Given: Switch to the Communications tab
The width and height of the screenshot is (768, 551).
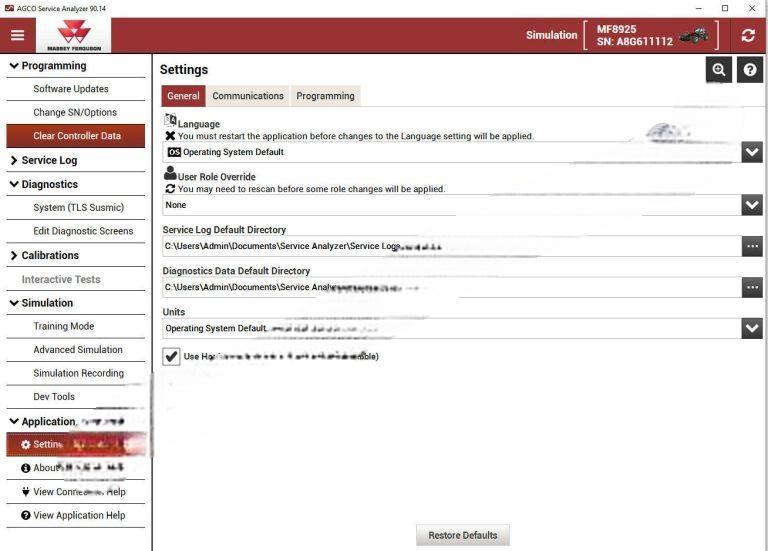Looking at the screenshot, I should (247, 96).
